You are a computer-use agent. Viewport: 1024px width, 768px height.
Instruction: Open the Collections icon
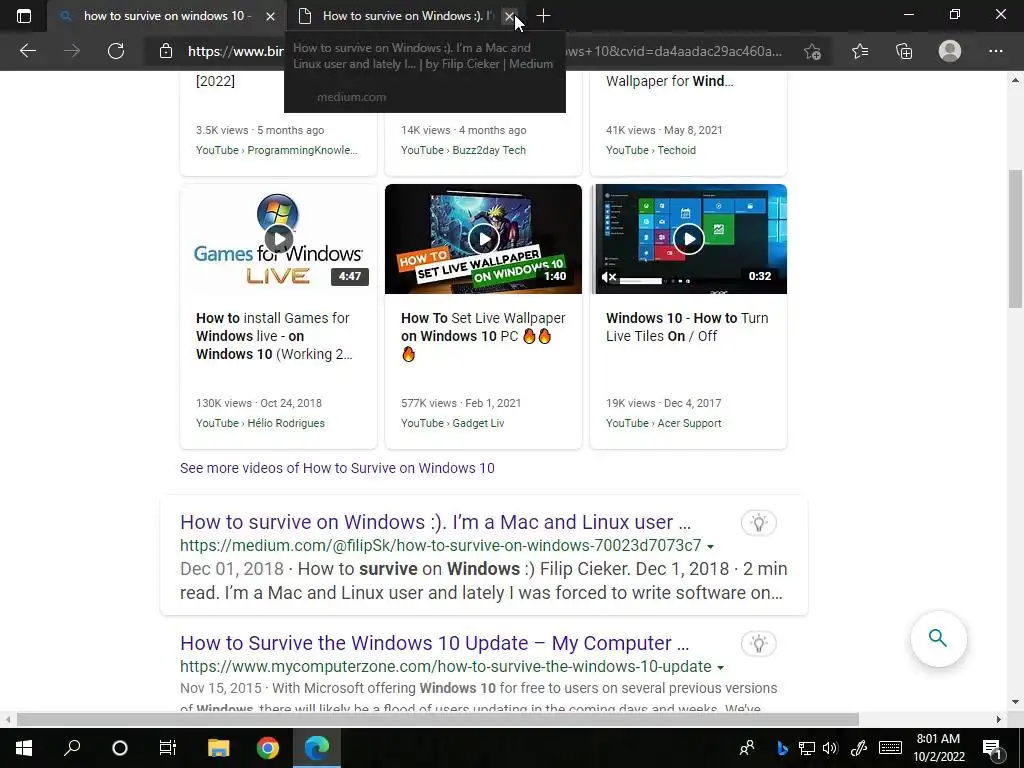pyautogui.click(x=904, y=51)
